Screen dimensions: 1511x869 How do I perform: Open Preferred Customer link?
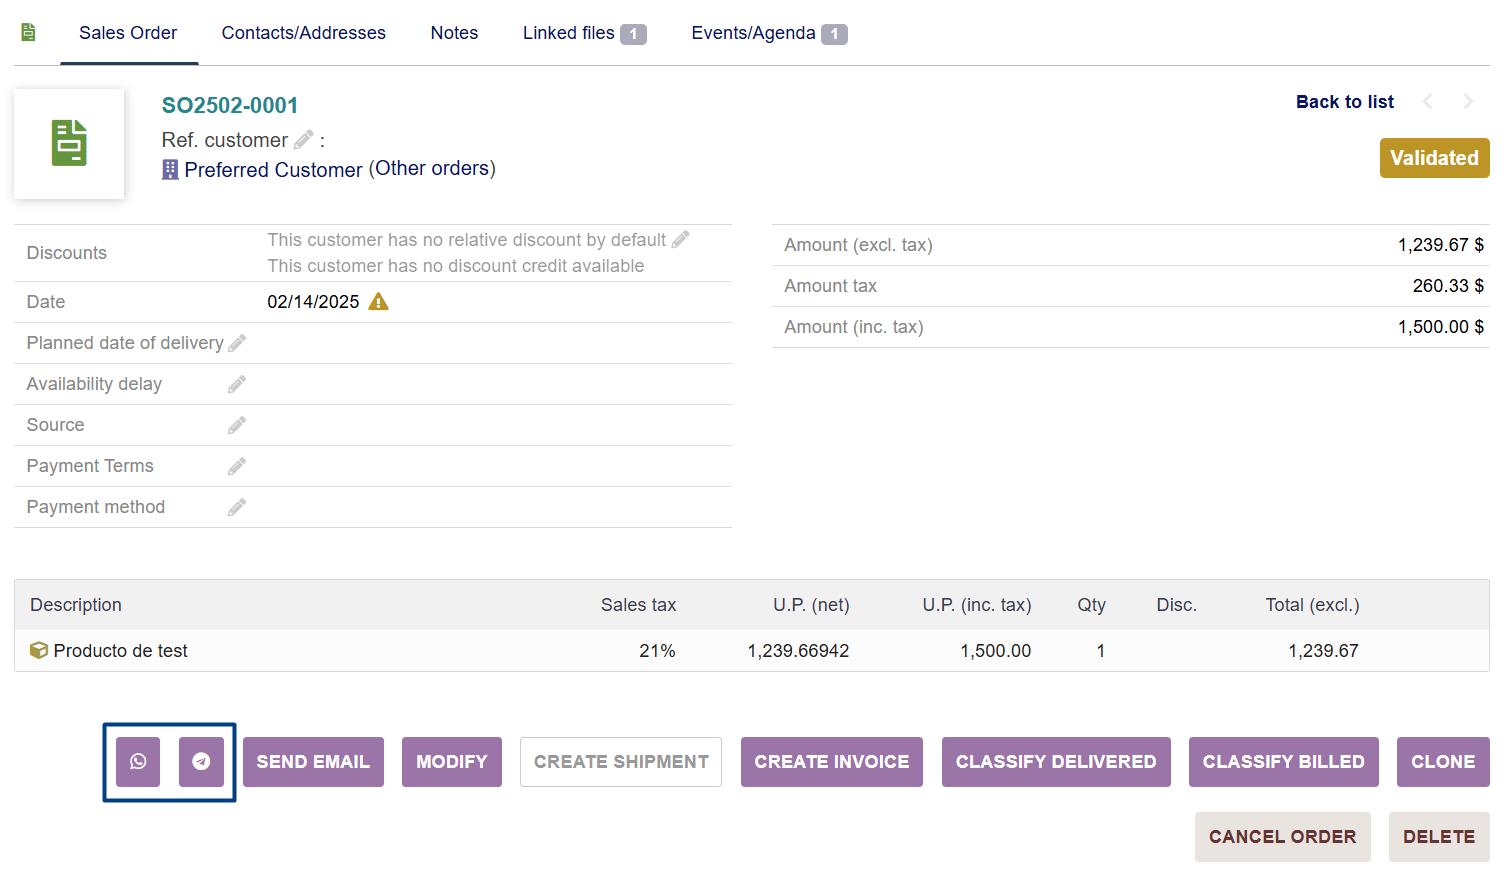coord(273,170)
